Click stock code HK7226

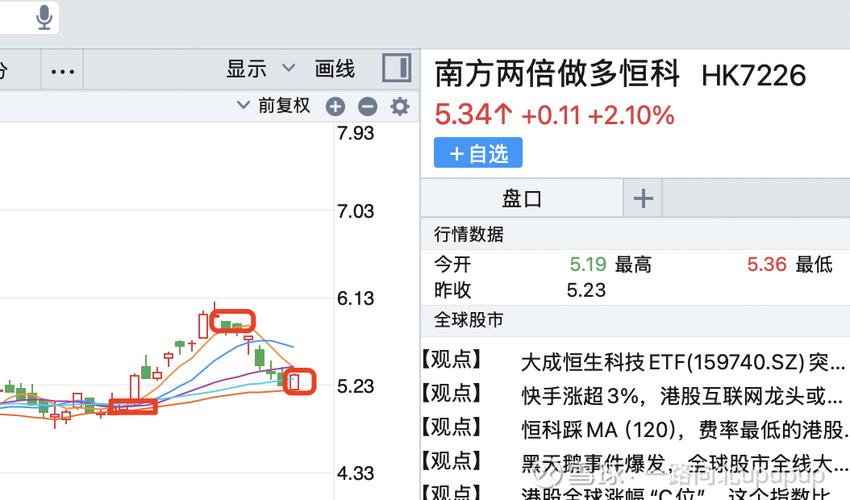pos(754,75)
